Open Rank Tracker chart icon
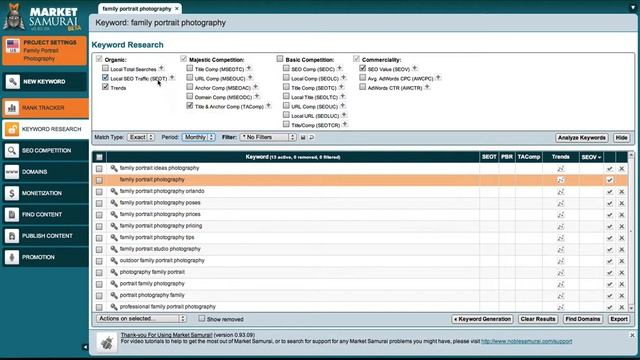The width and height of the screenshot is (640, 360). coord(12,108)
